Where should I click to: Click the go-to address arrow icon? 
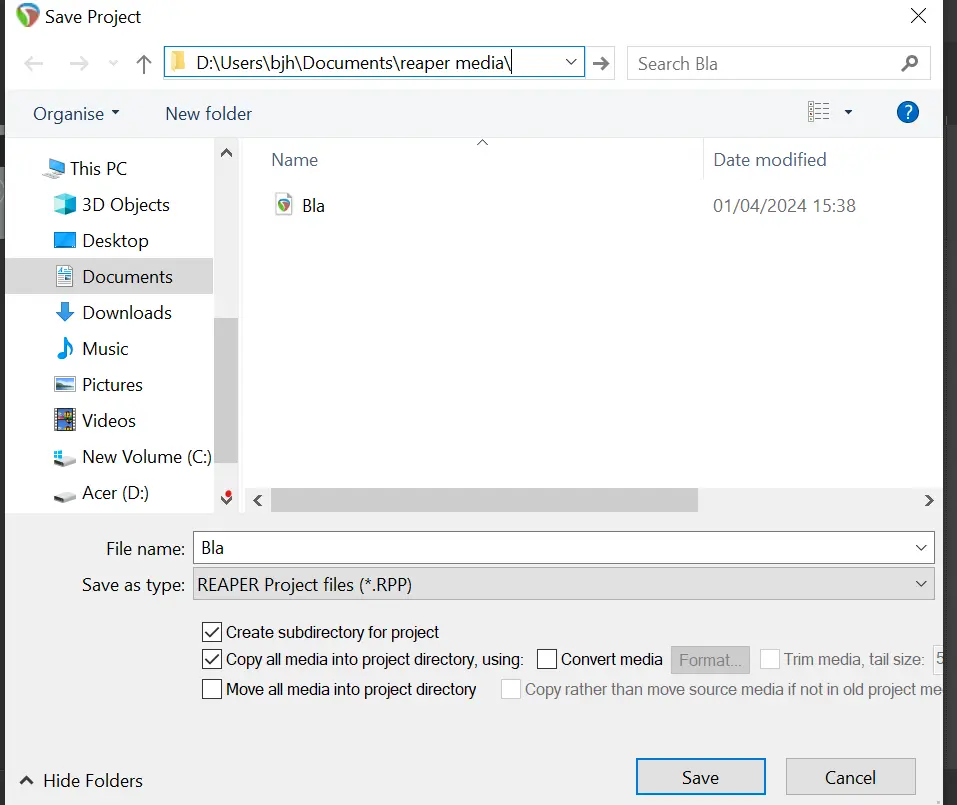pyautogui.click(x=601, y=64)
